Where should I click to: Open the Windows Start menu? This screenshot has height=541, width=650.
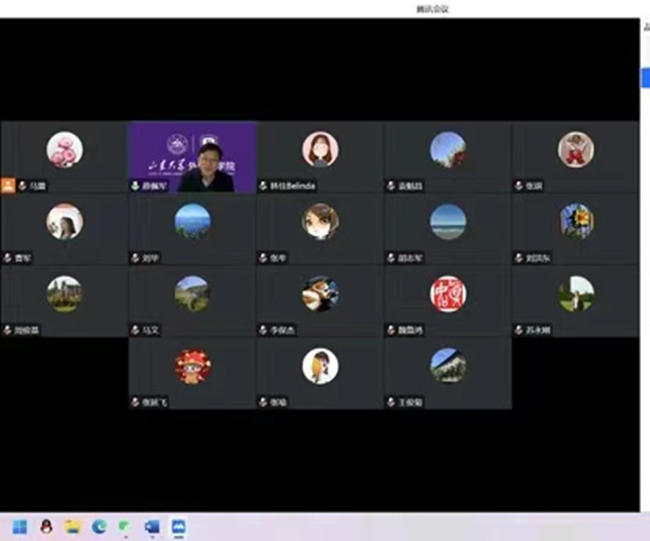19,526
